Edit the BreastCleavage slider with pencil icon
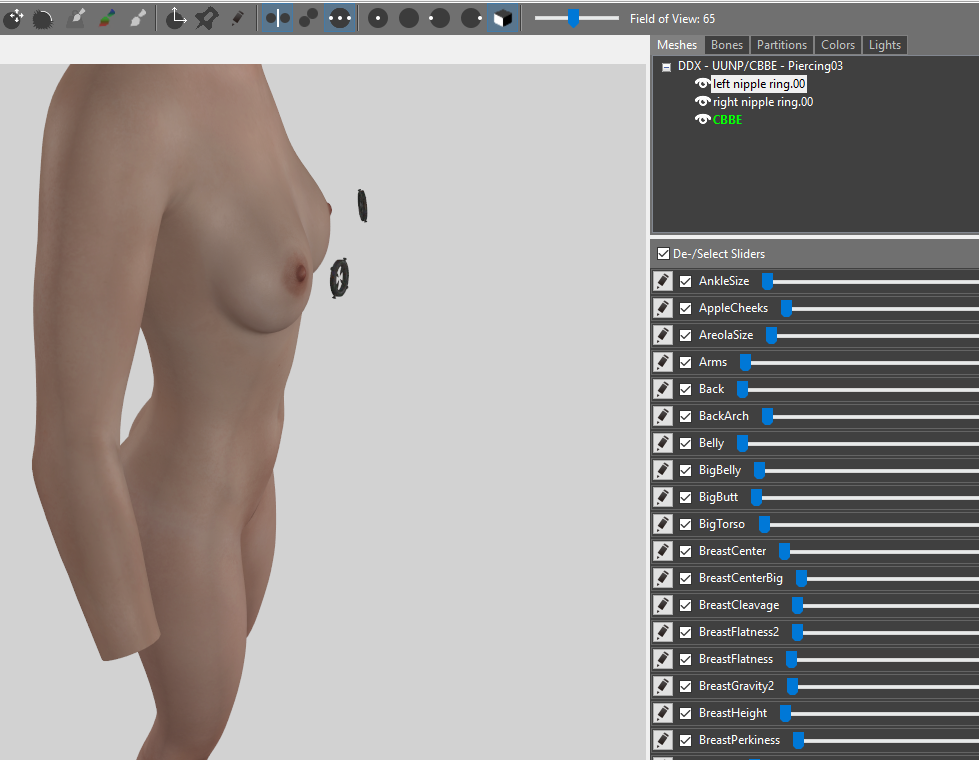Viewport: 979px width, 760px height. tap(663, 605)
